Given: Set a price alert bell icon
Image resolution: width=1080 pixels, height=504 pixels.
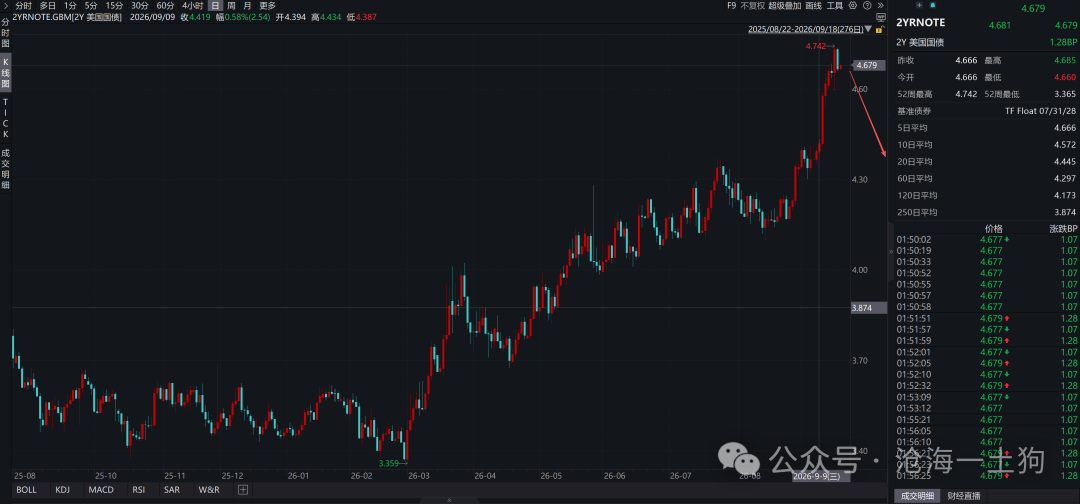Looking at the screenshot, I should point(933,5).
